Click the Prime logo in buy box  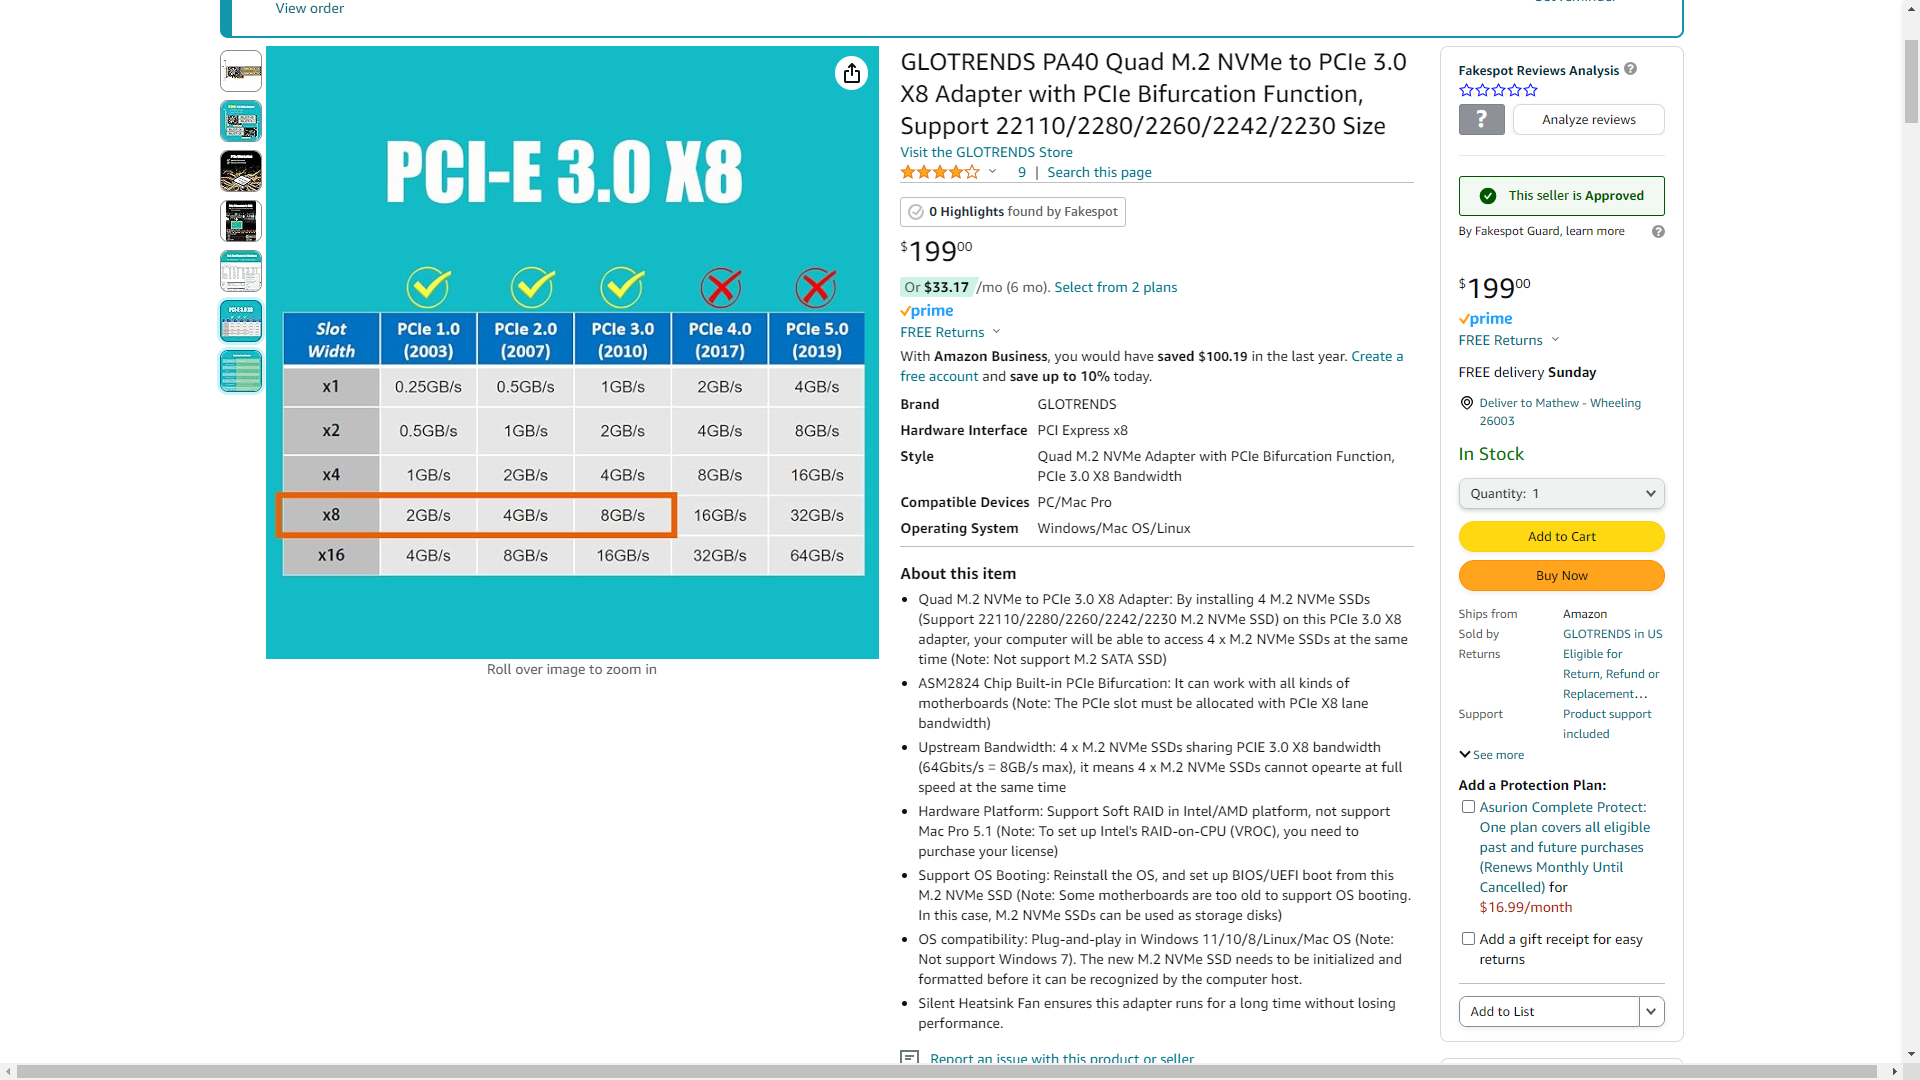point(1485,319)
